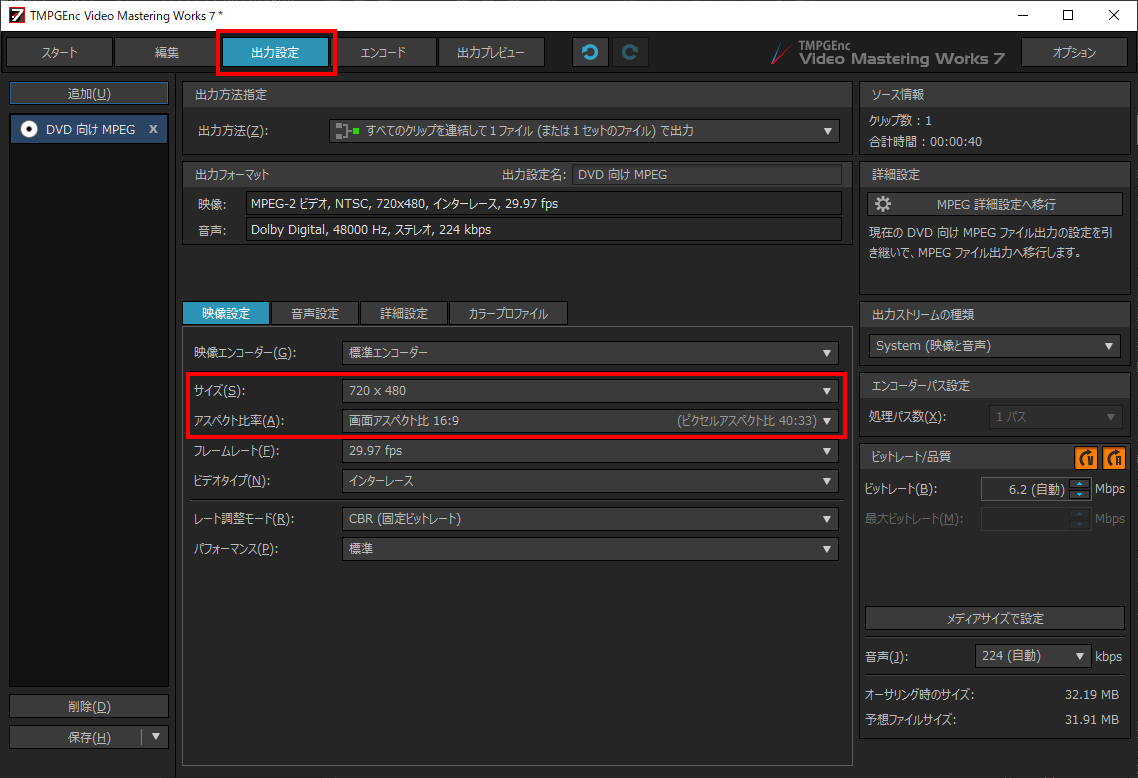The image size is (1138, 778).
Task: Close the TMPGEnc Video Mastering Works window
Action: [1114, 15]
